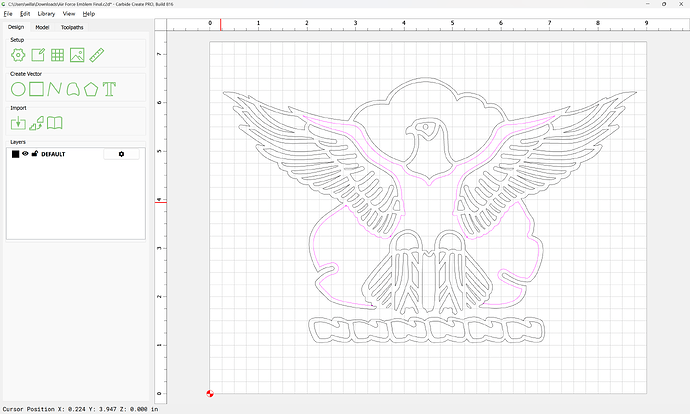The image size is (690, 414).
Task: Switch to the Toolpaths tab
Action: click(72, 27)
